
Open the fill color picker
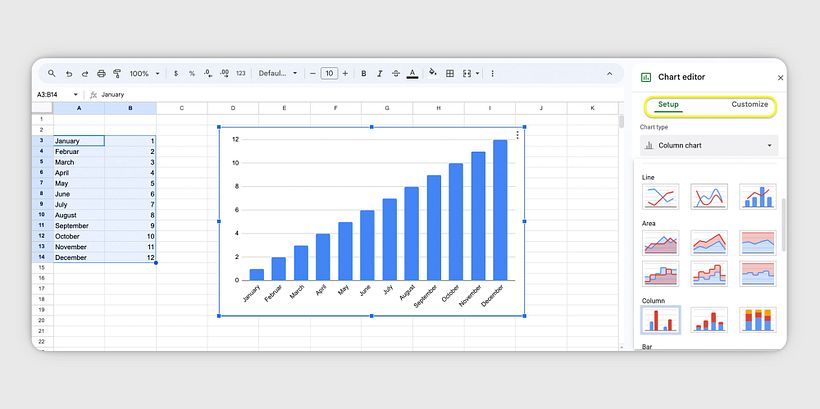point(432,73)
